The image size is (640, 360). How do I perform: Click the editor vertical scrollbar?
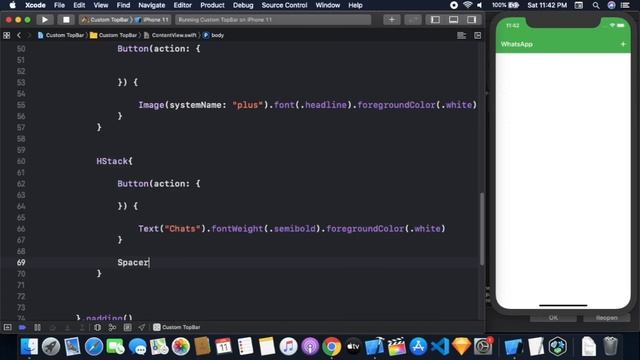coord(482,229)
